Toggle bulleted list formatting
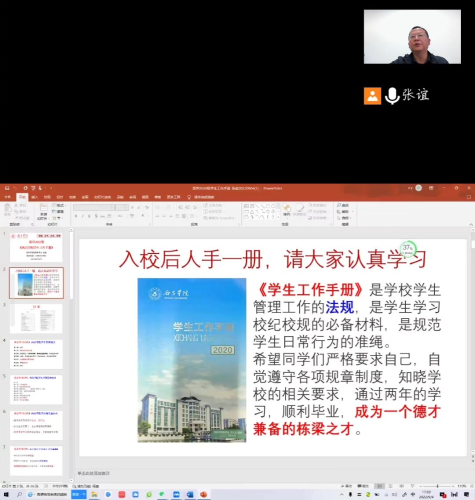 pyautogui.click(x=158, y=207)
